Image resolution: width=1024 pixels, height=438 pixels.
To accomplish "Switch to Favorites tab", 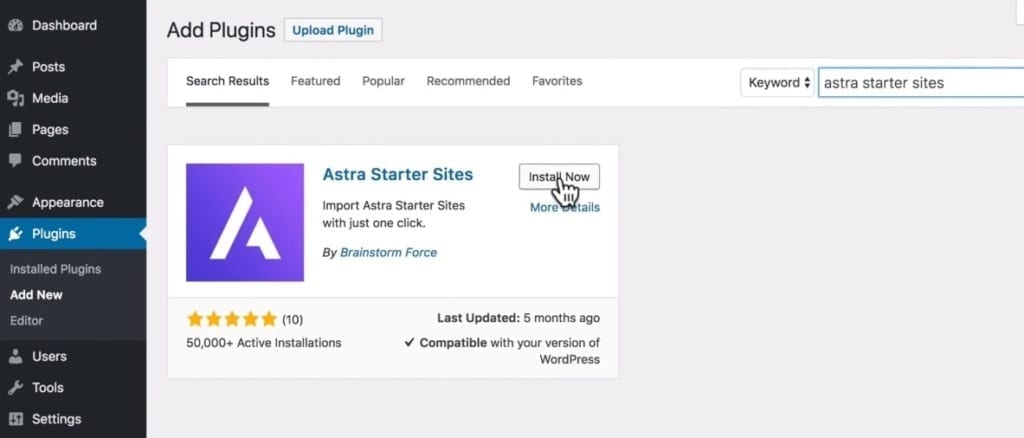I will [x=557, y=82].
